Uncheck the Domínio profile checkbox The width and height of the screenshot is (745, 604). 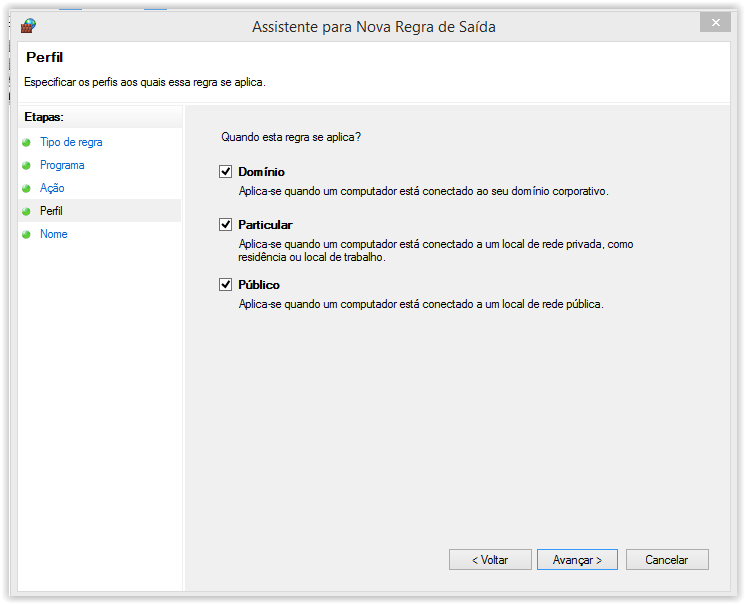pos(225,172)
